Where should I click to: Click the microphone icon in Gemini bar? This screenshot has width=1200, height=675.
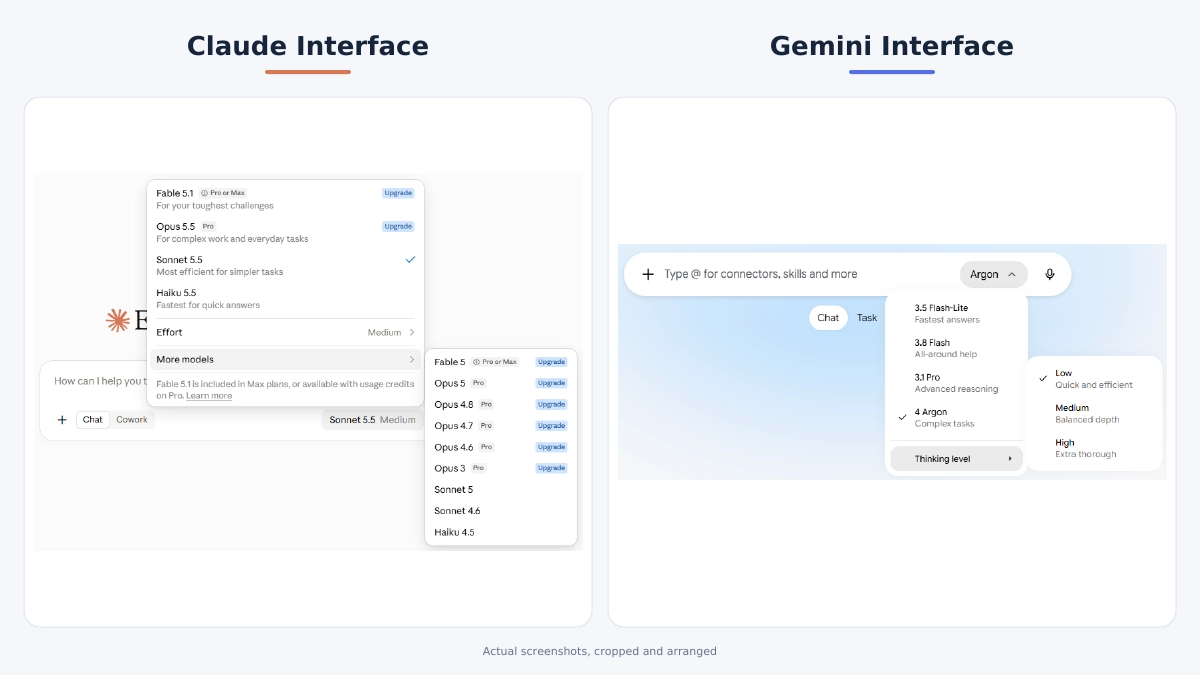tap(1049, 274)
